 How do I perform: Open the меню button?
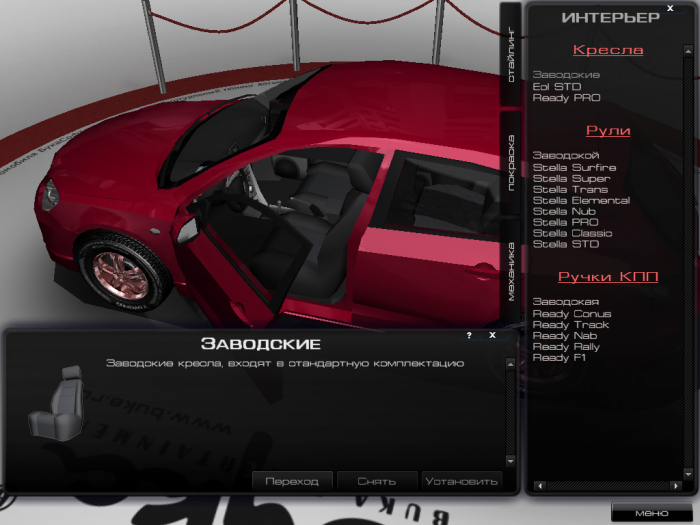click(x=651, y=513)
